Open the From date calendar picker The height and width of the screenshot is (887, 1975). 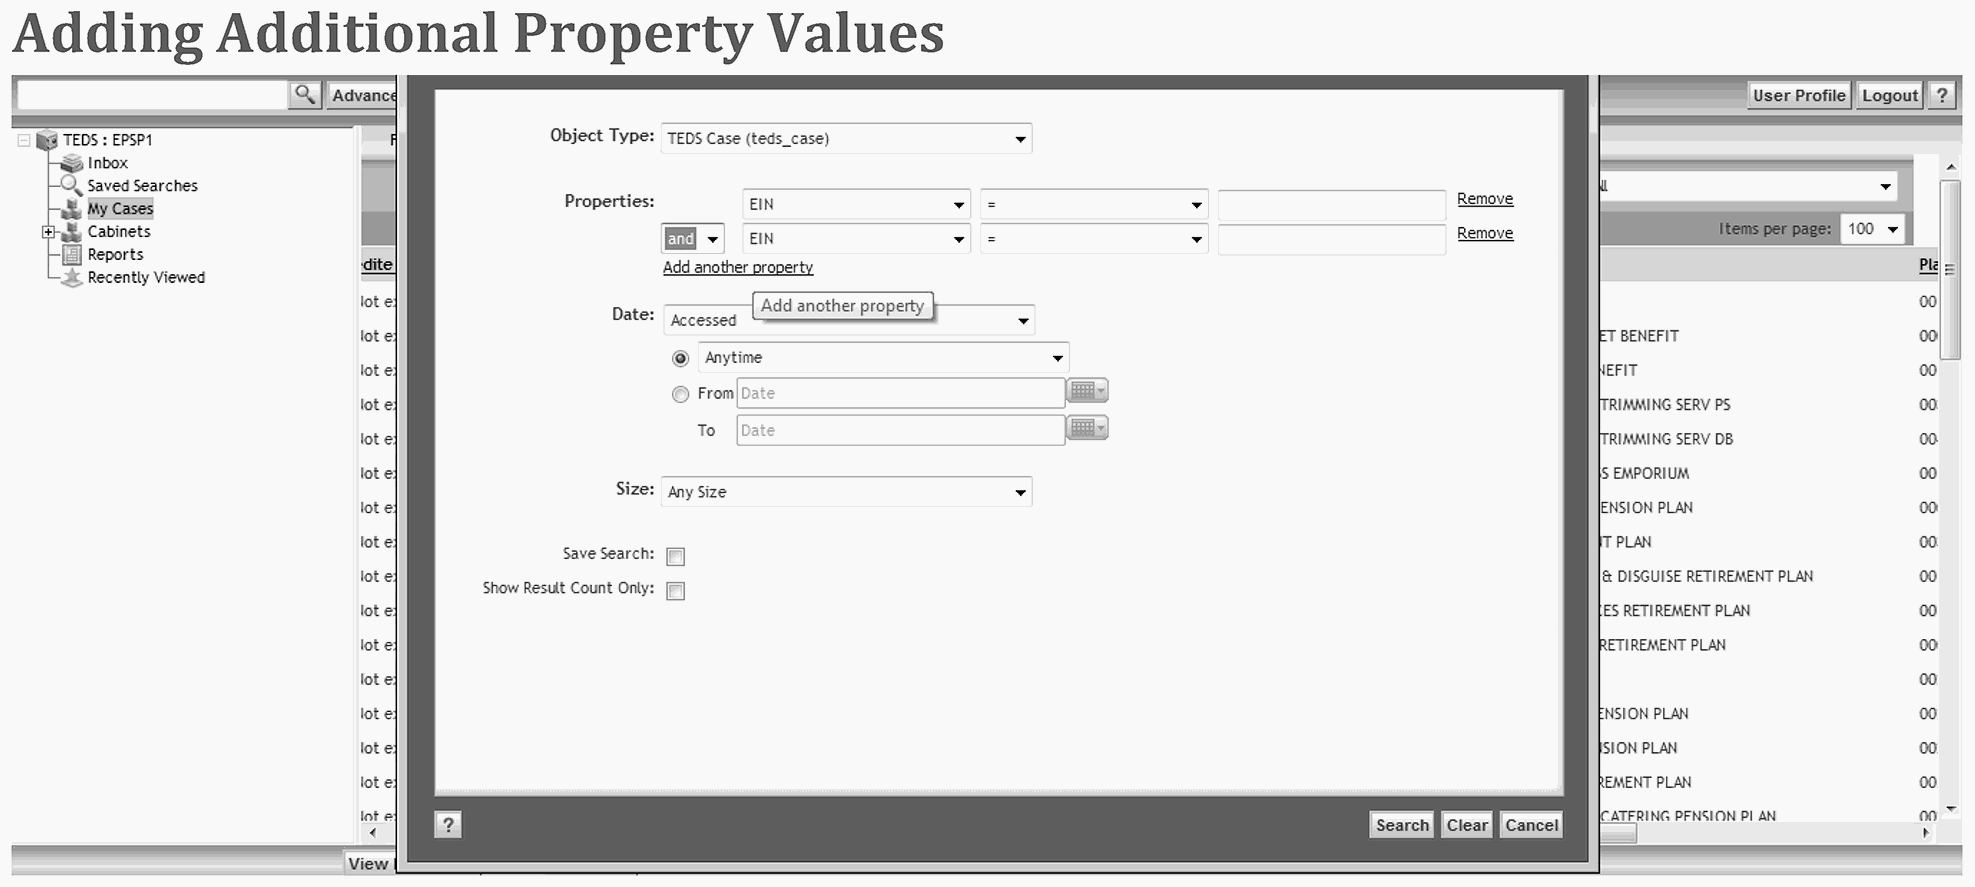[x=1087, y=392]
